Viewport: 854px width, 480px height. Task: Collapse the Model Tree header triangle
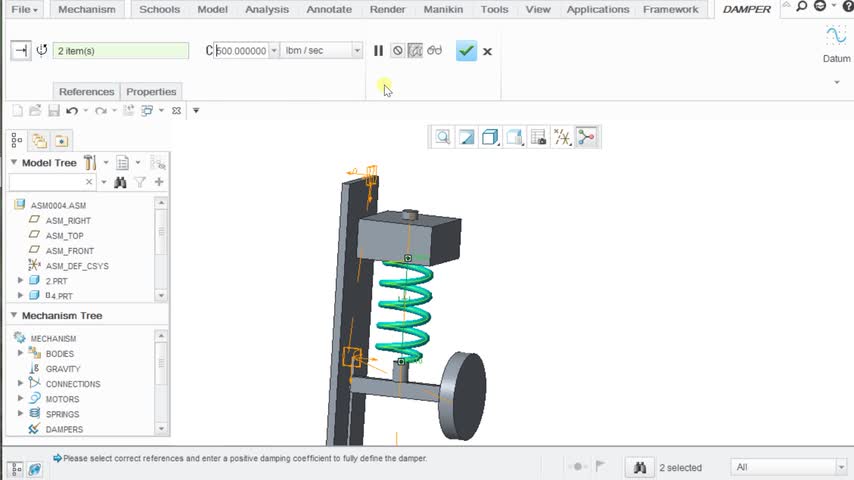(14, 162)
